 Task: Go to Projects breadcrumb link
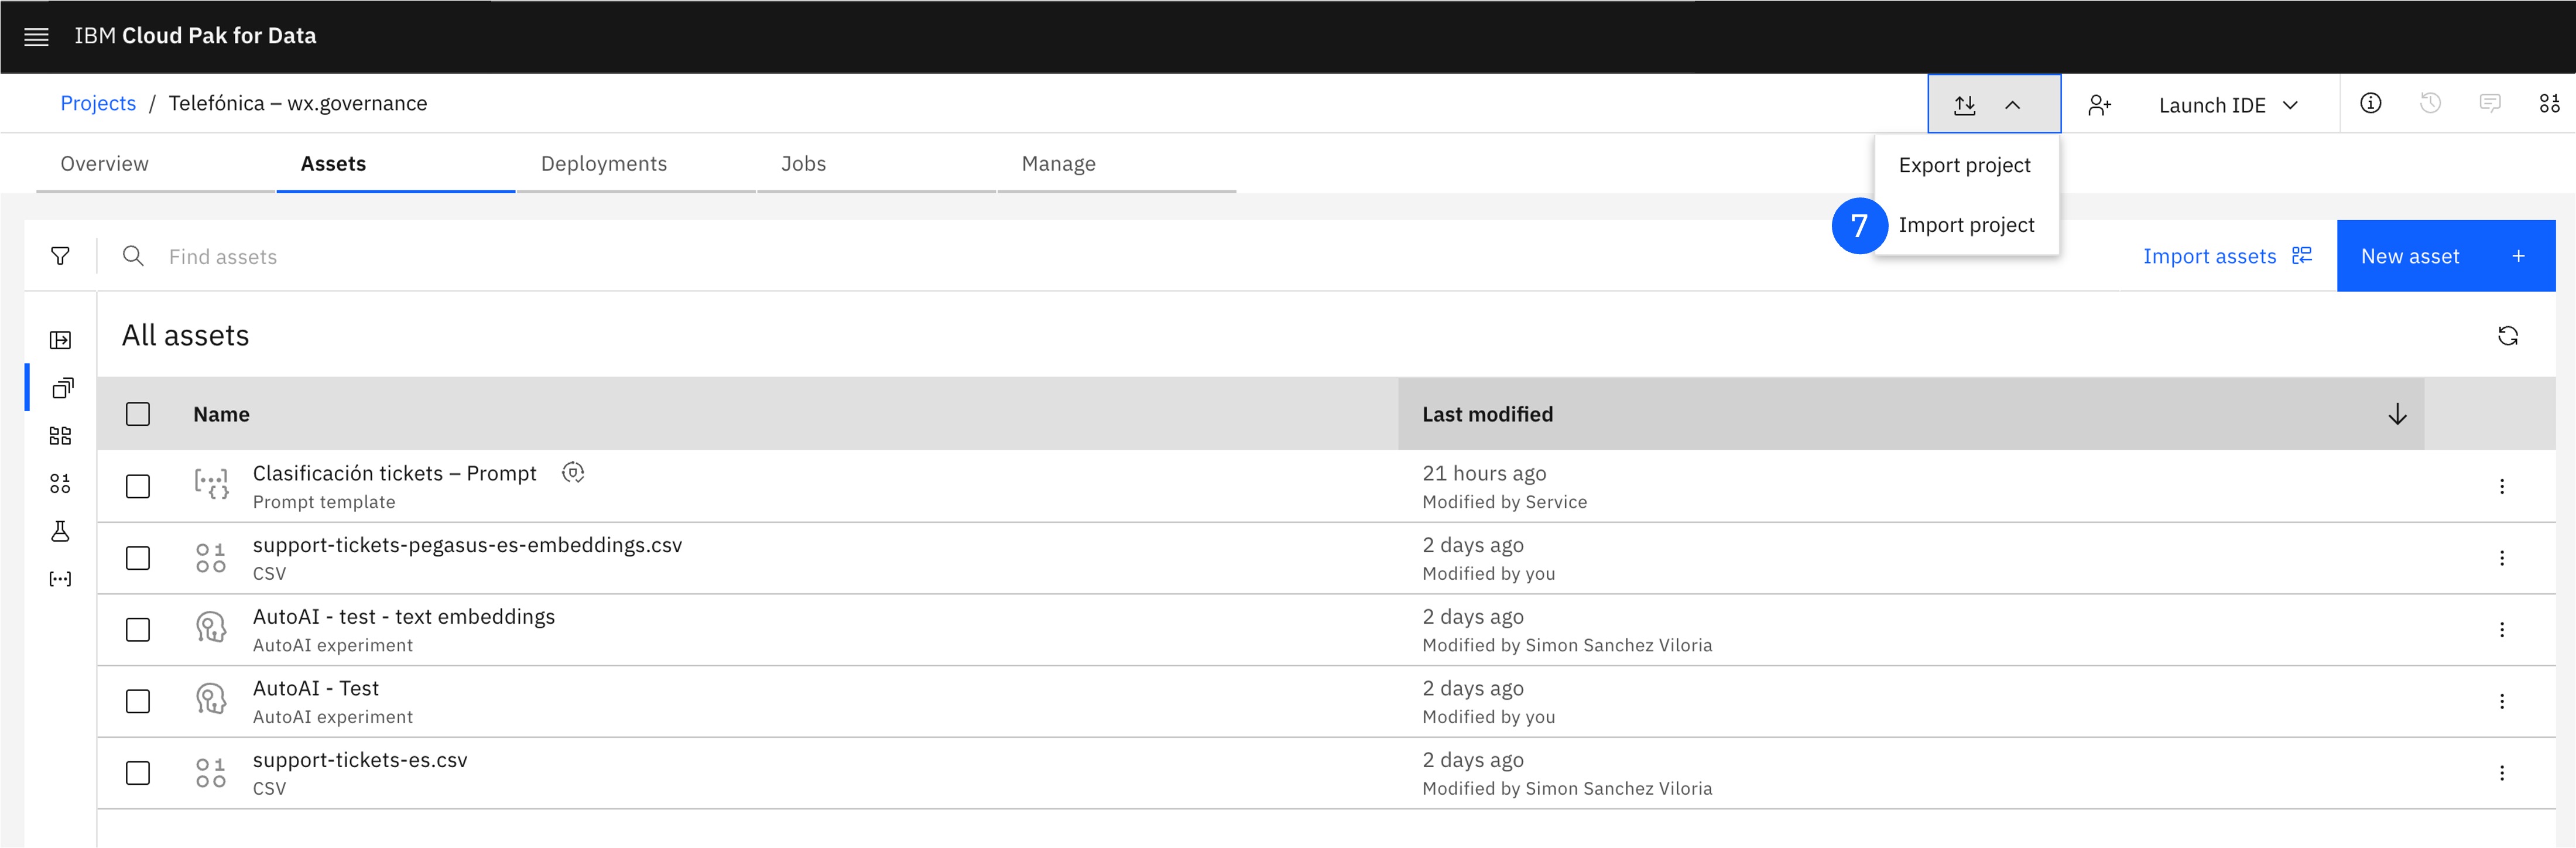(98, 103)
